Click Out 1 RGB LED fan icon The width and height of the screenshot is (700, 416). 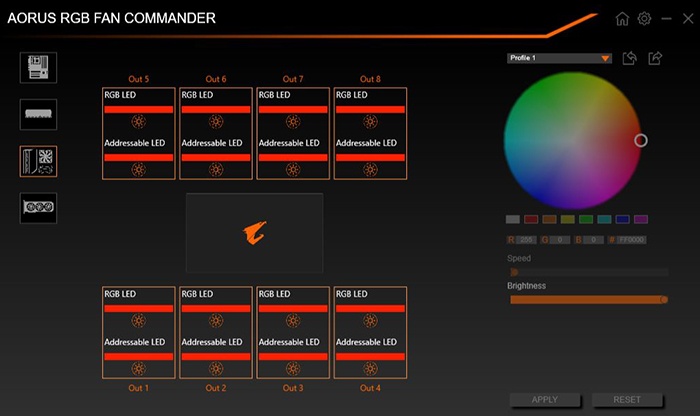click(138, 320)
